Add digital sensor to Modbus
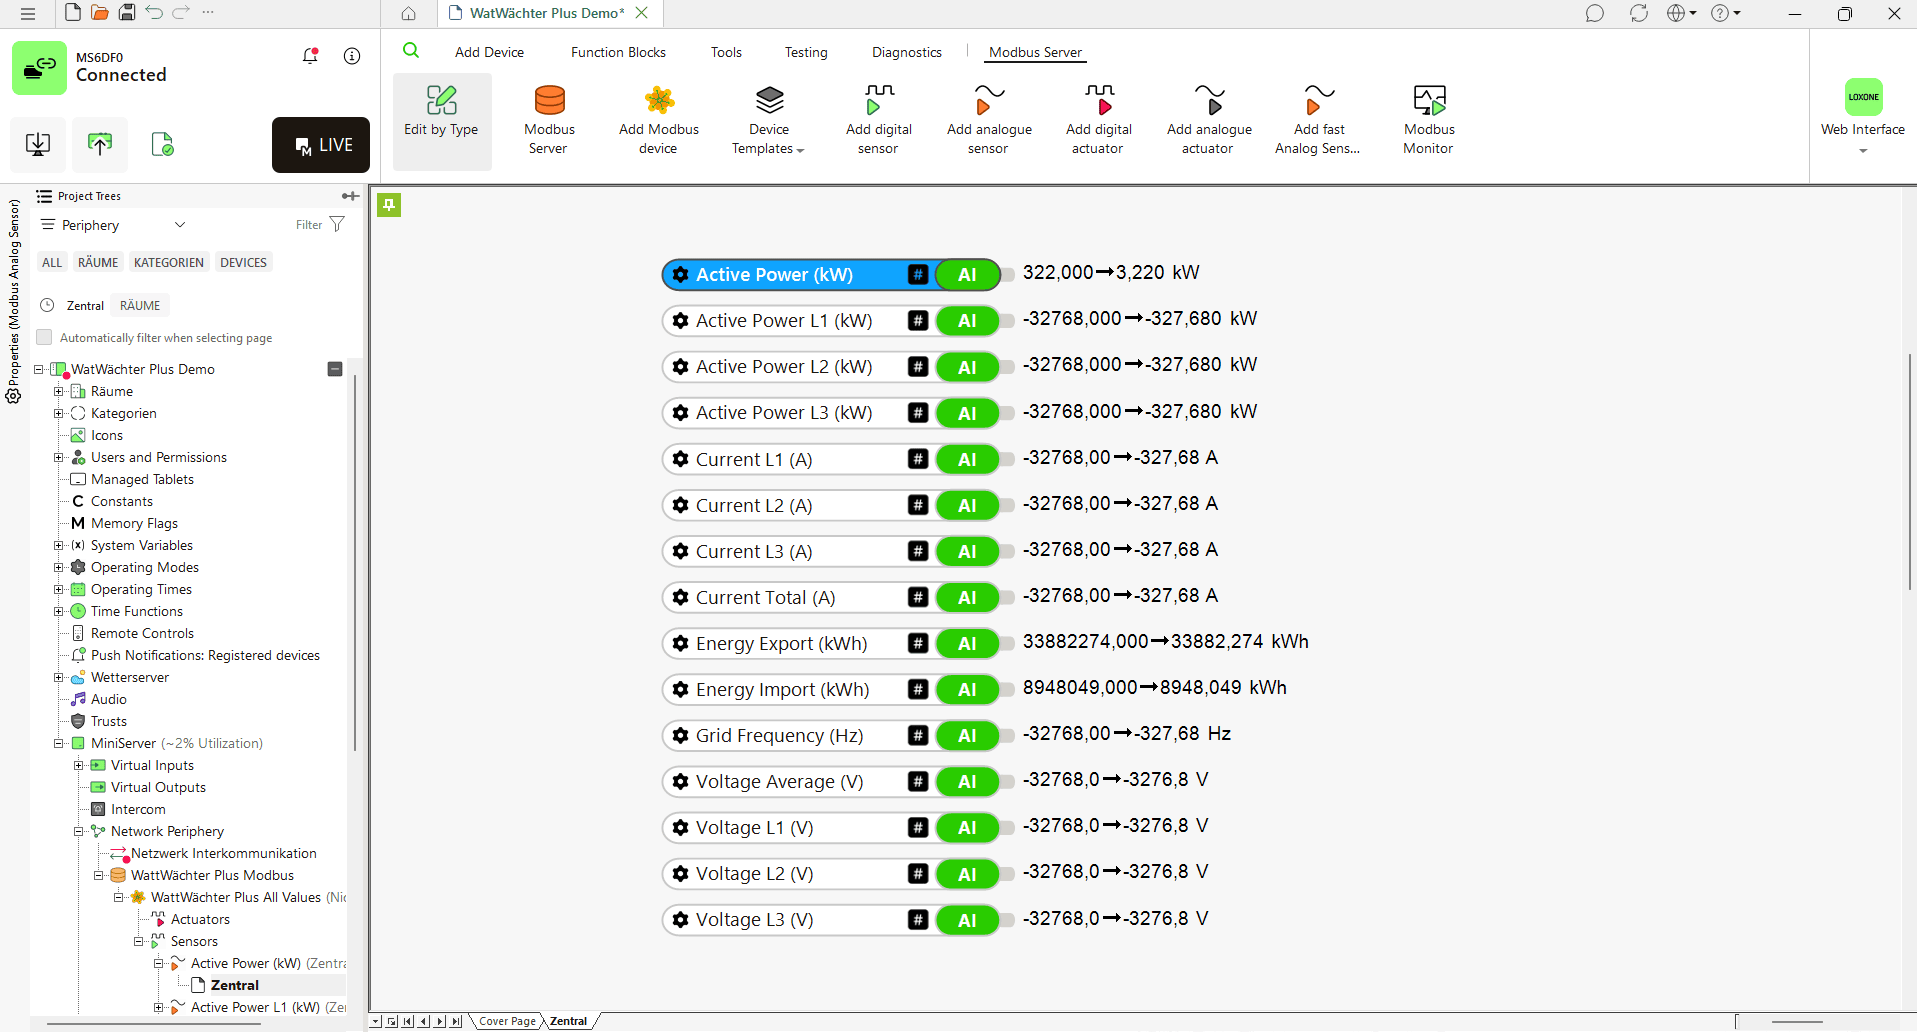Screen dimensions: 1917x1032 [878, 120]
